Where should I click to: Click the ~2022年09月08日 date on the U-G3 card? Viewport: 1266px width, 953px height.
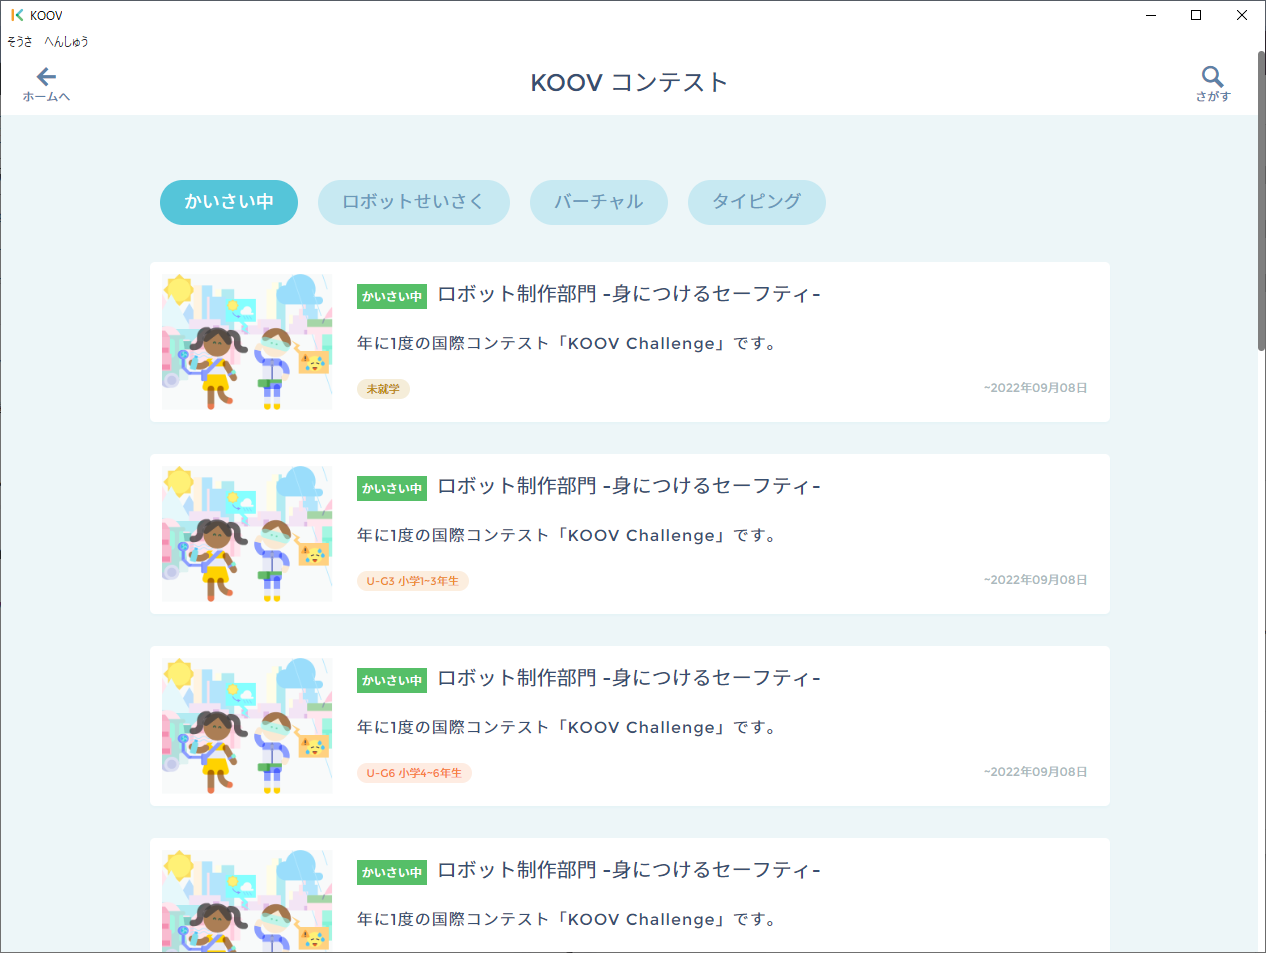(1035, 580)
